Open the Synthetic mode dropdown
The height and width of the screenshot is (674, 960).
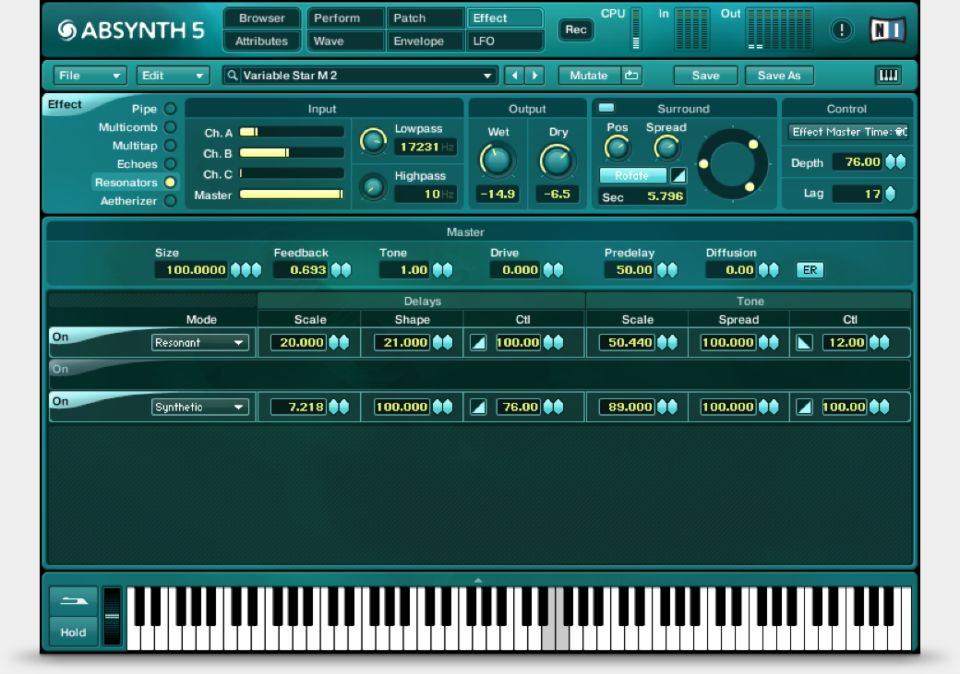point(201,407)
